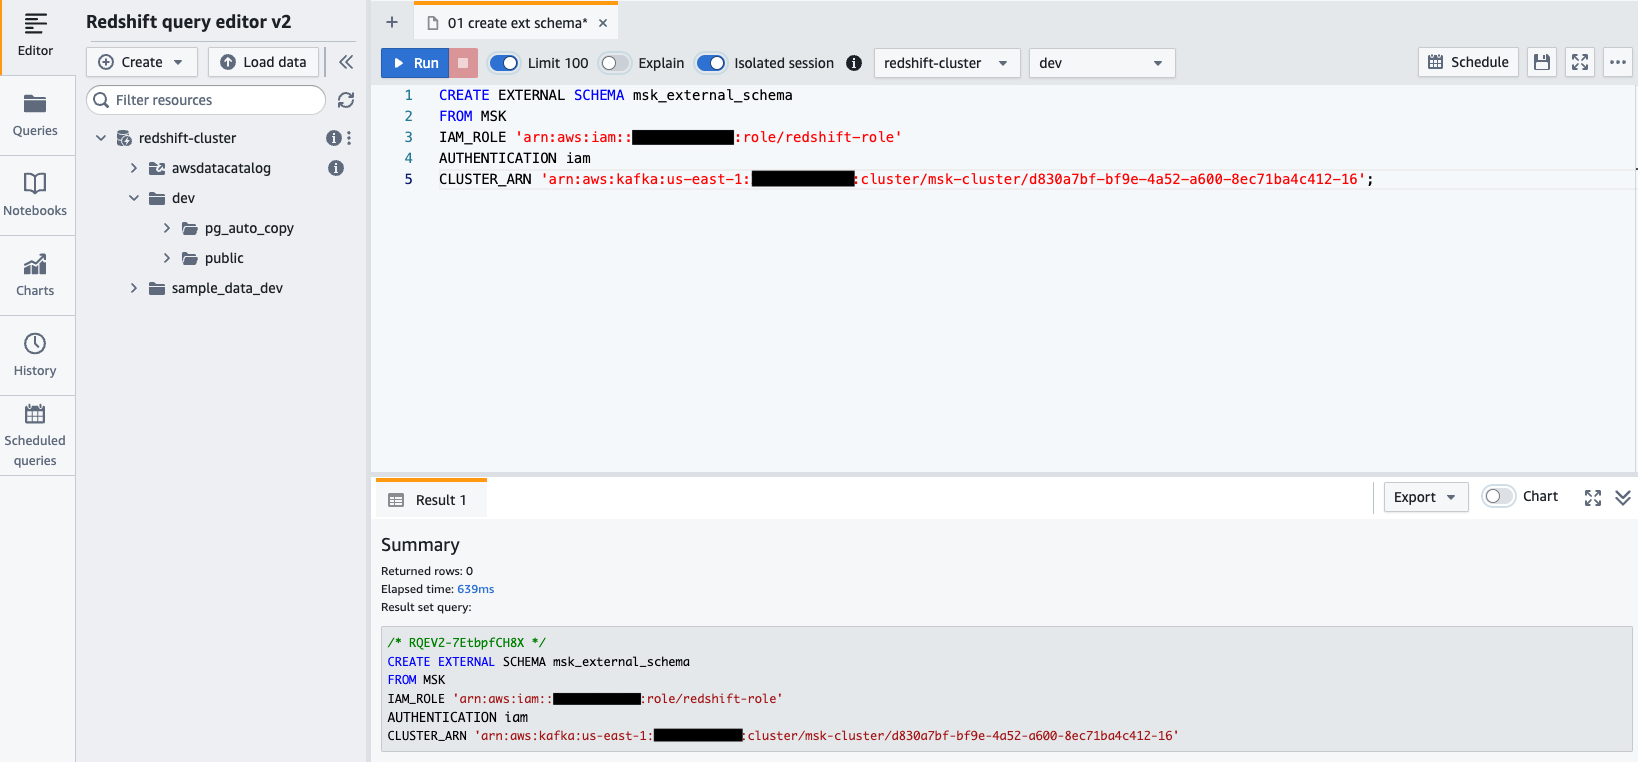The width and height of the screenshot is (1638, 762).
Task: Add a new editor tab
Action: pyautogui.click(x=392, y=22)
